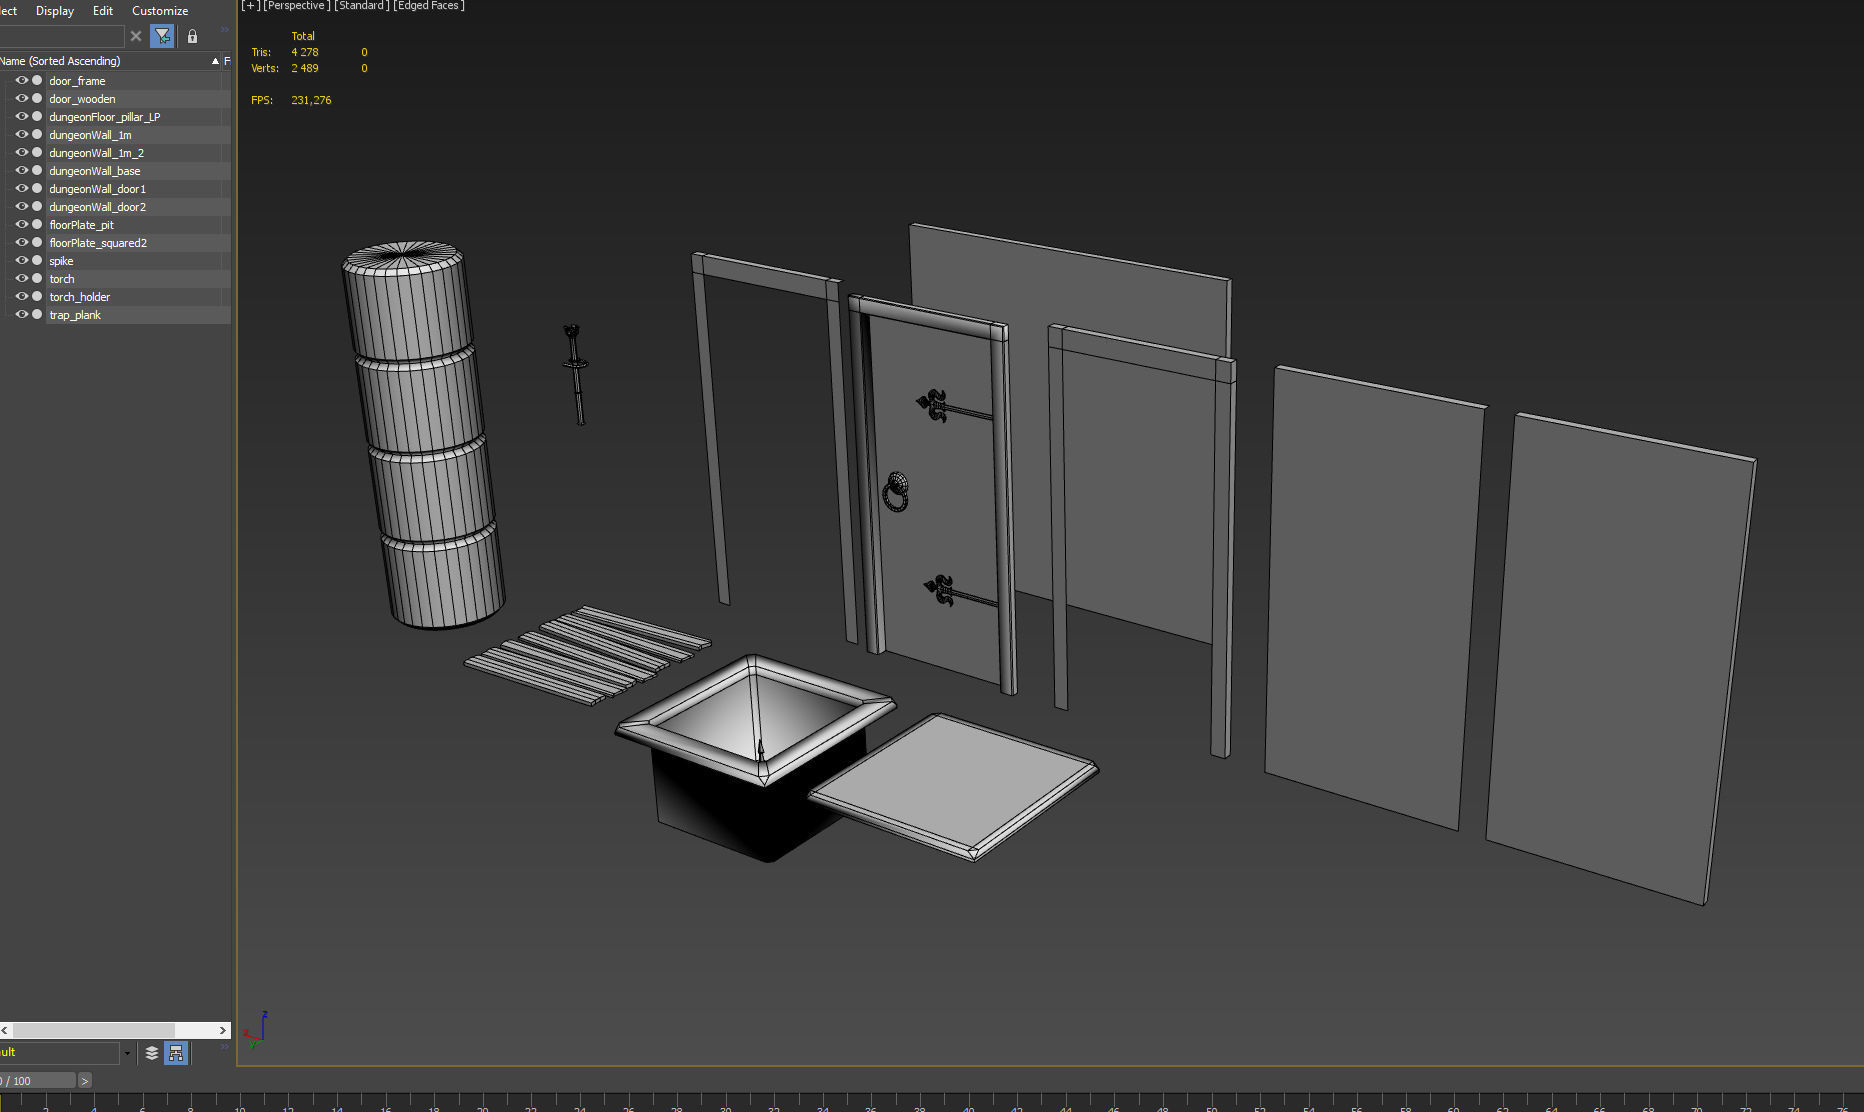Expand the top explorer toolbar chevrons
Image resolution: width=1864 pixels, height=1112 pixels.
224,30
